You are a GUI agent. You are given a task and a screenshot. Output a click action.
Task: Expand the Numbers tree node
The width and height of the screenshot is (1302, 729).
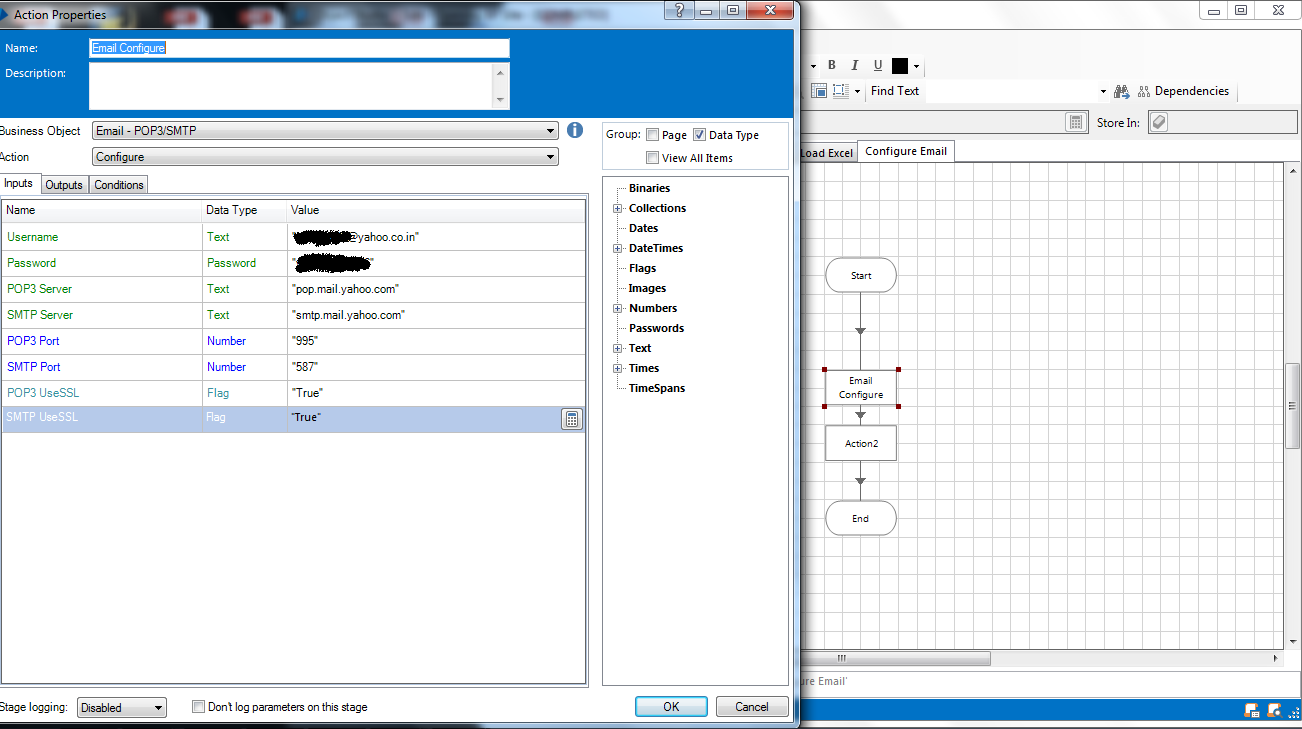coord(618,308)
